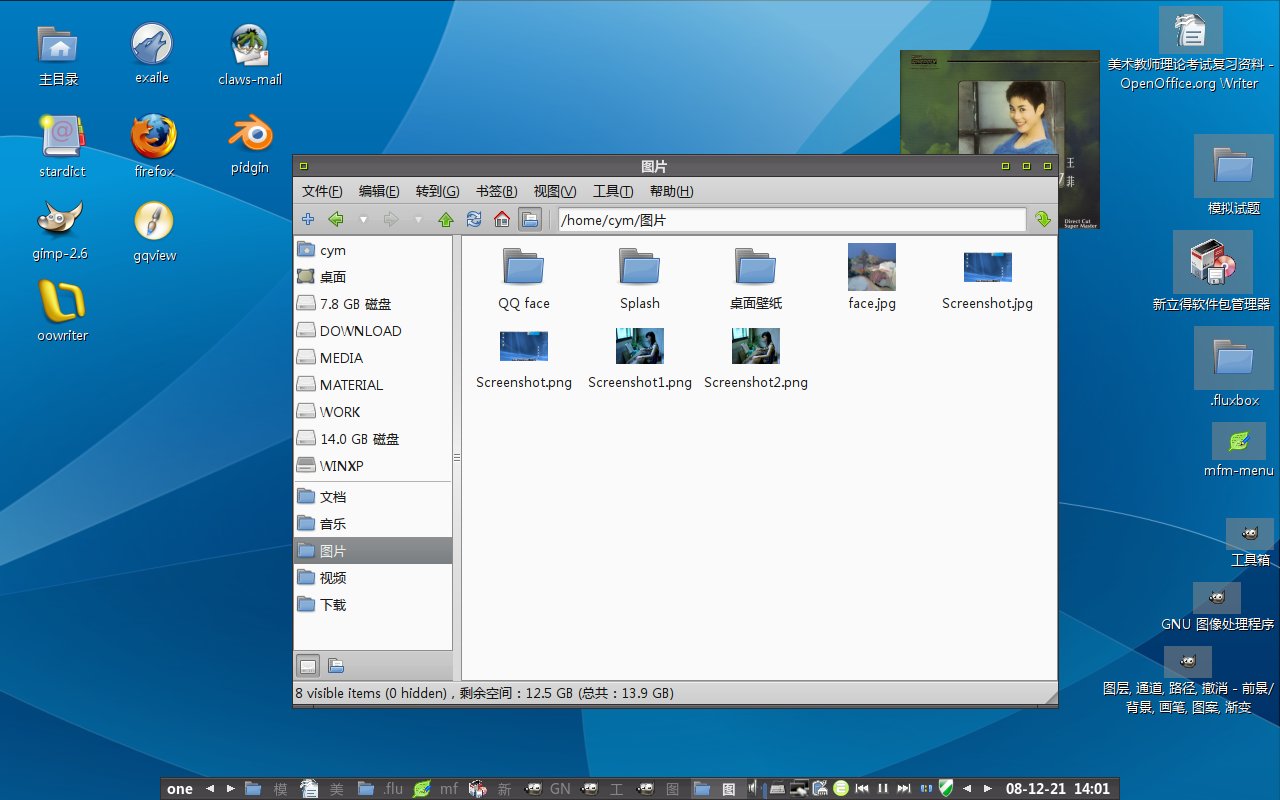The height and width of the screenshot is (800, 1280).
Task: Go back with the green left arrow
Action: (336, 219)
